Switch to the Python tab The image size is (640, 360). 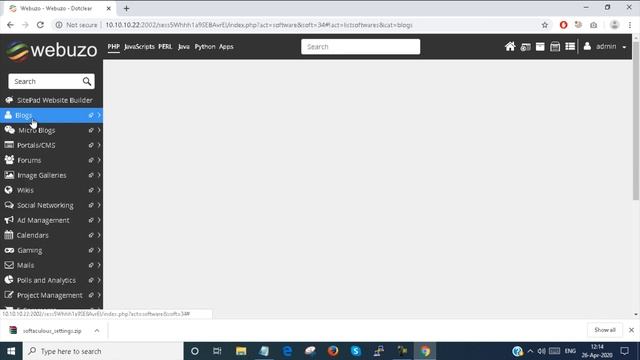(205, 47)
